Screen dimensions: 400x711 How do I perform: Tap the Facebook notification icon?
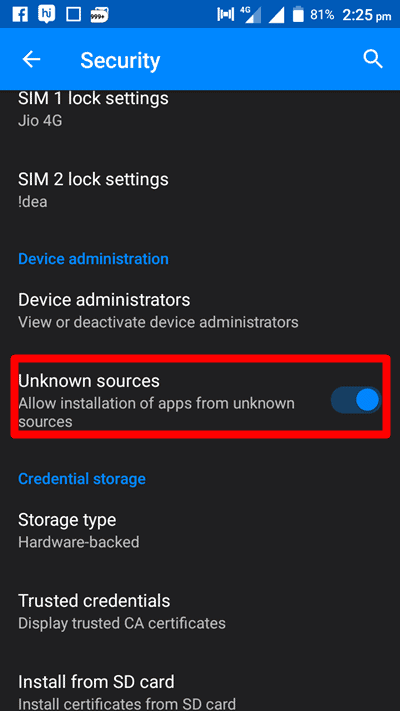tap(20, 15)
